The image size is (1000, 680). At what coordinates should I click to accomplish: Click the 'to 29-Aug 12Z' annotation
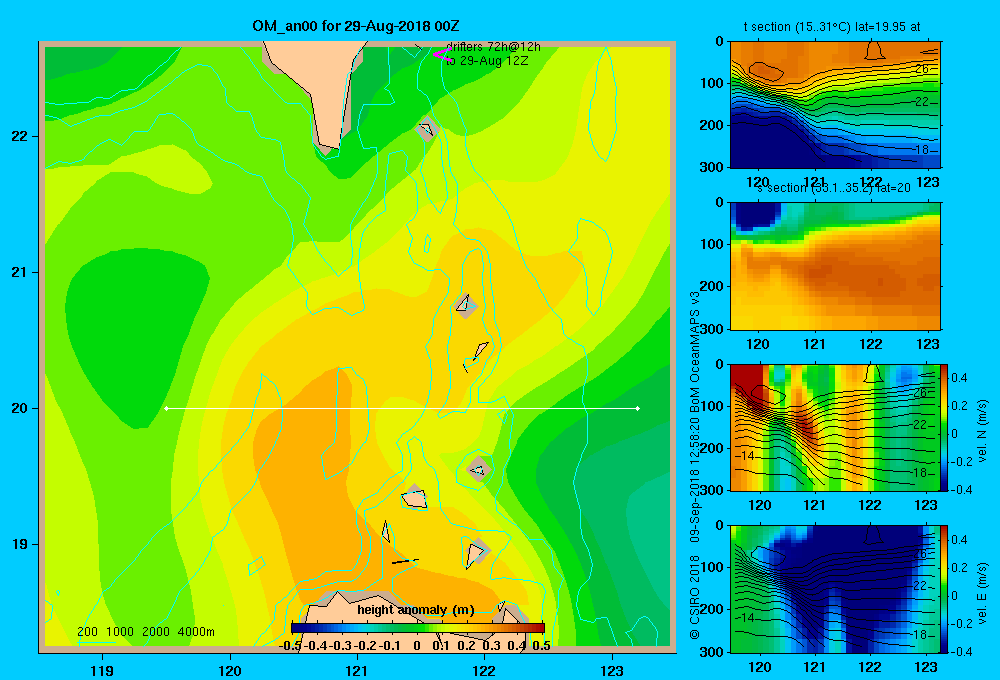click(487, 61)
